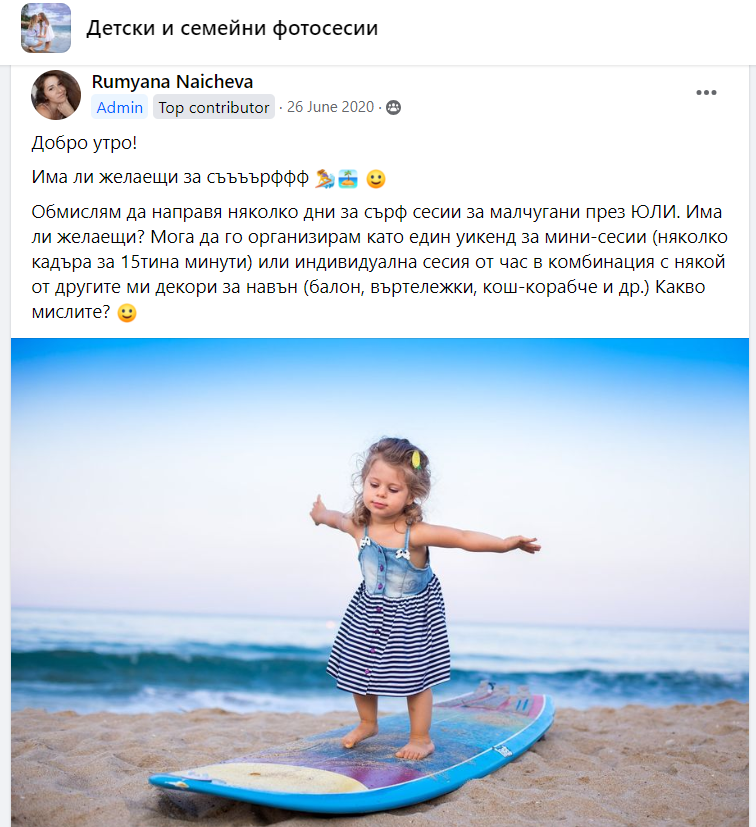
Task: Click the blue surfboard in the photo
Action: coord(352,754)
